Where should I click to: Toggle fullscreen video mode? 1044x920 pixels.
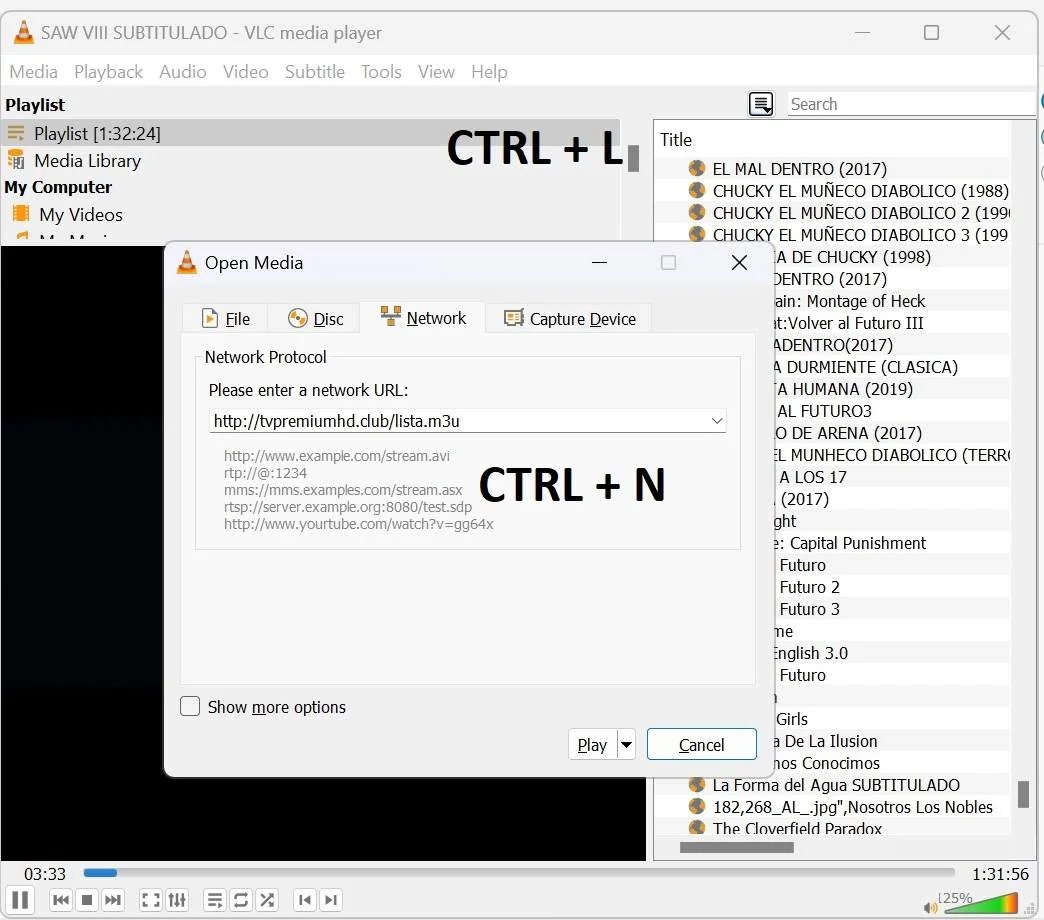point(150,900)
